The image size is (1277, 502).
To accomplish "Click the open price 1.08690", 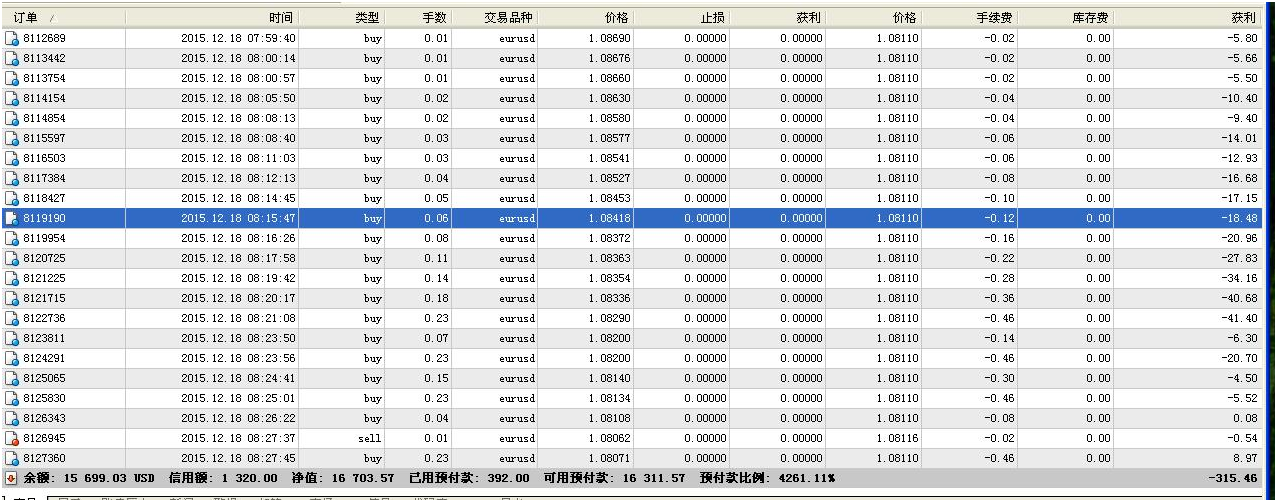I will point(609,38).
